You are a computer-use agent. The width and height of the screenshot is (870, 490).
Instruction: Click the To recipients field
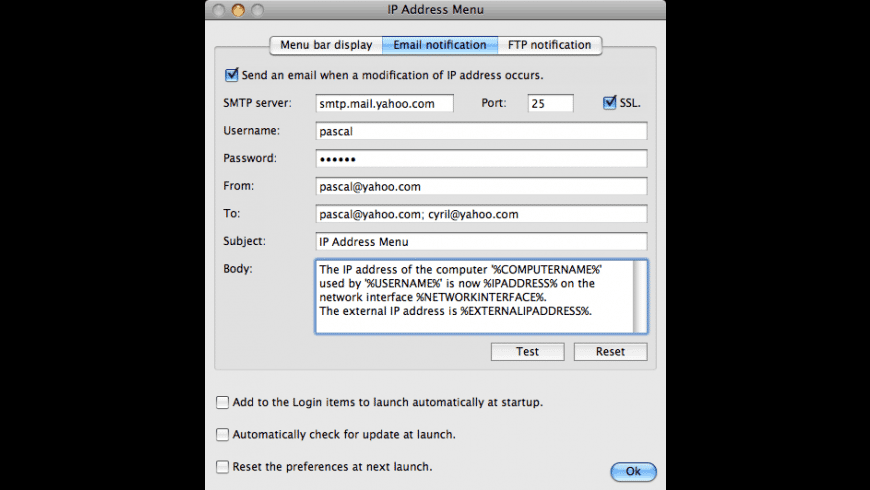(481, 214)
